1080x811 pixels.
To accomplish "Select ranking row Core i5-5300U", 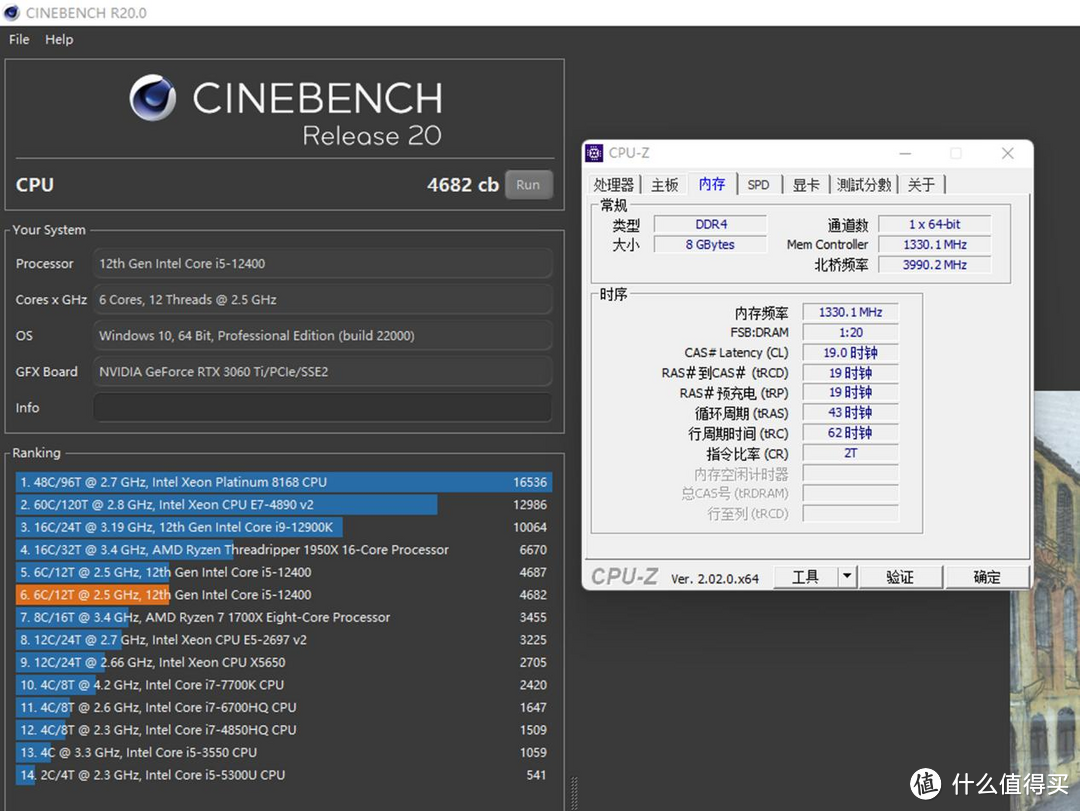I will [284, 774].
